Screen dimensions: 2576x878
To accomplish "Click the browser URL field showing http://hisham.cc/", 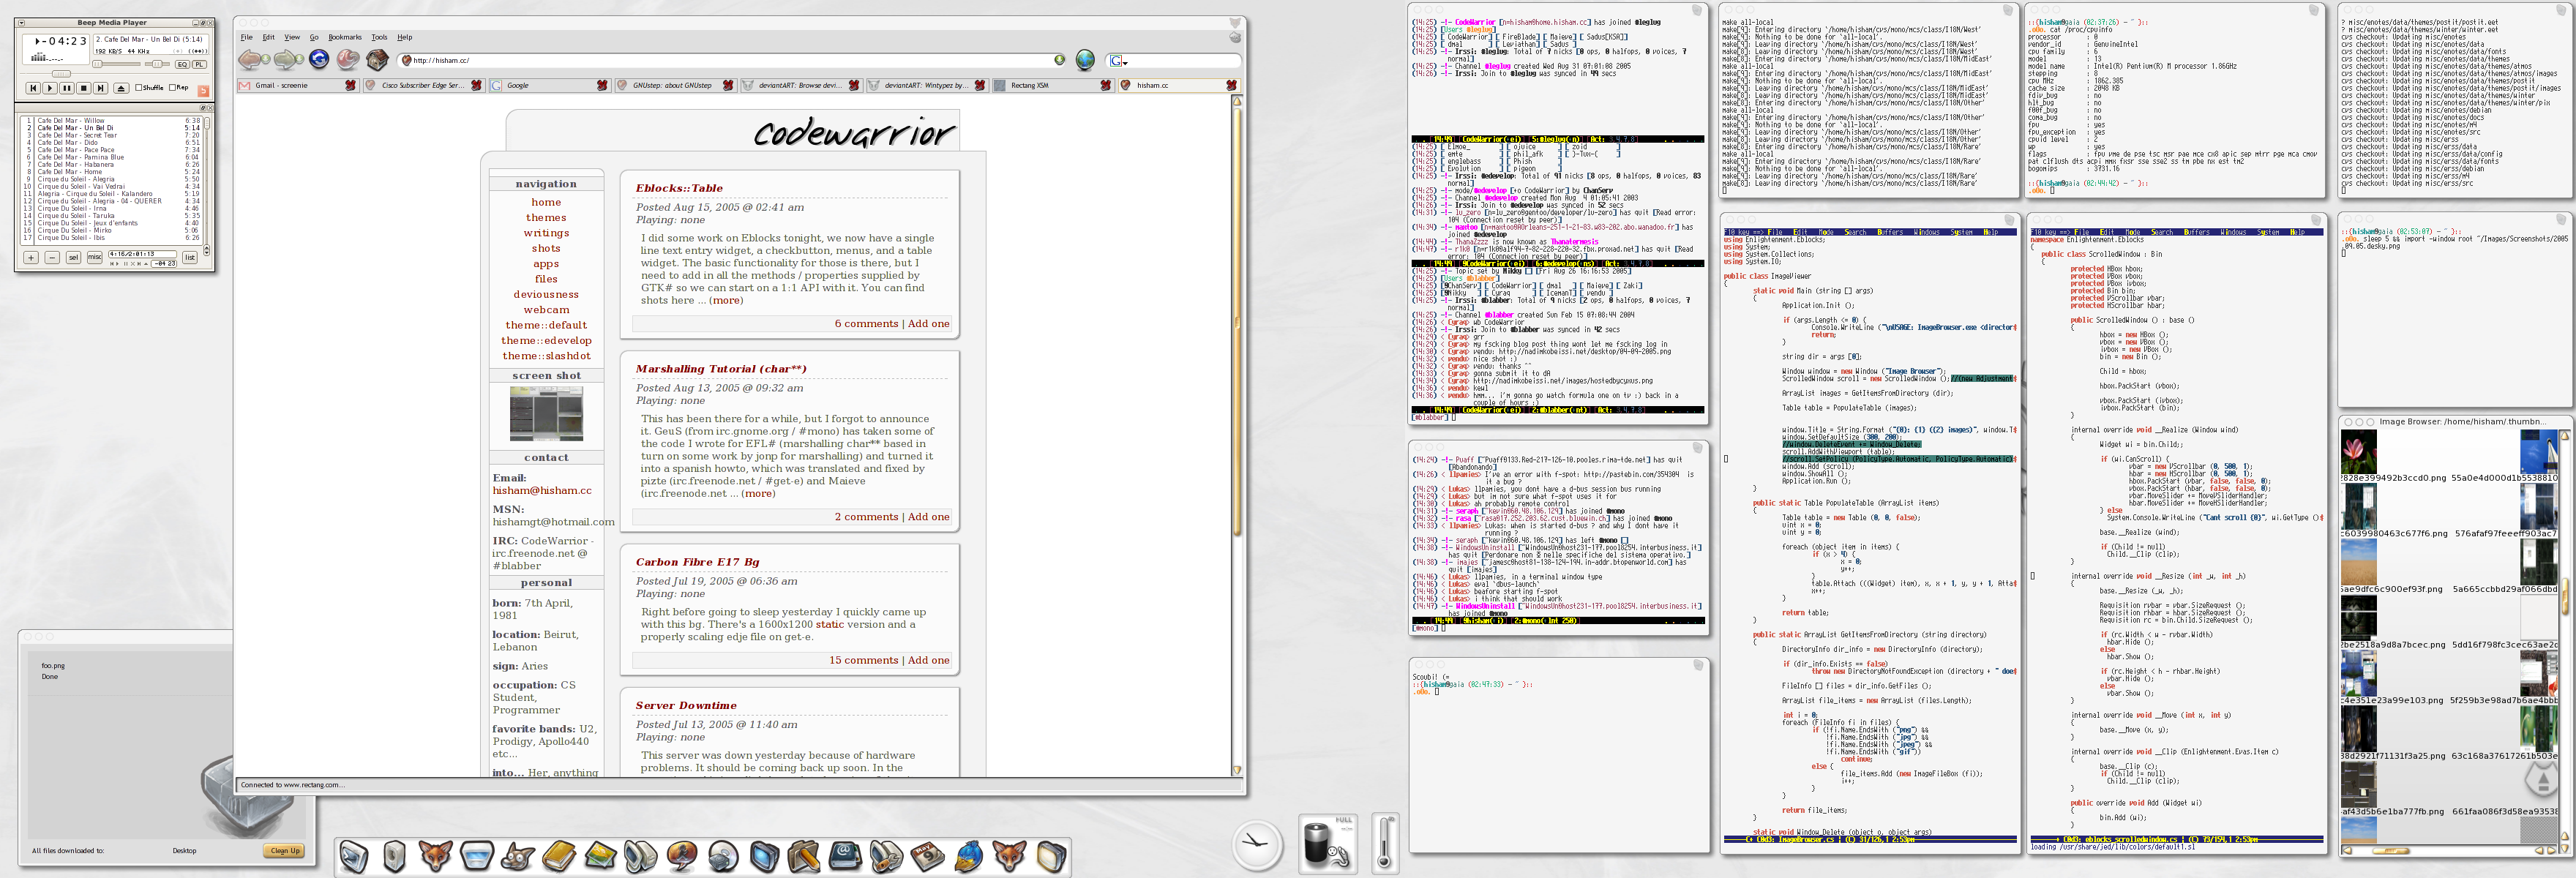I will pos(732,60).
